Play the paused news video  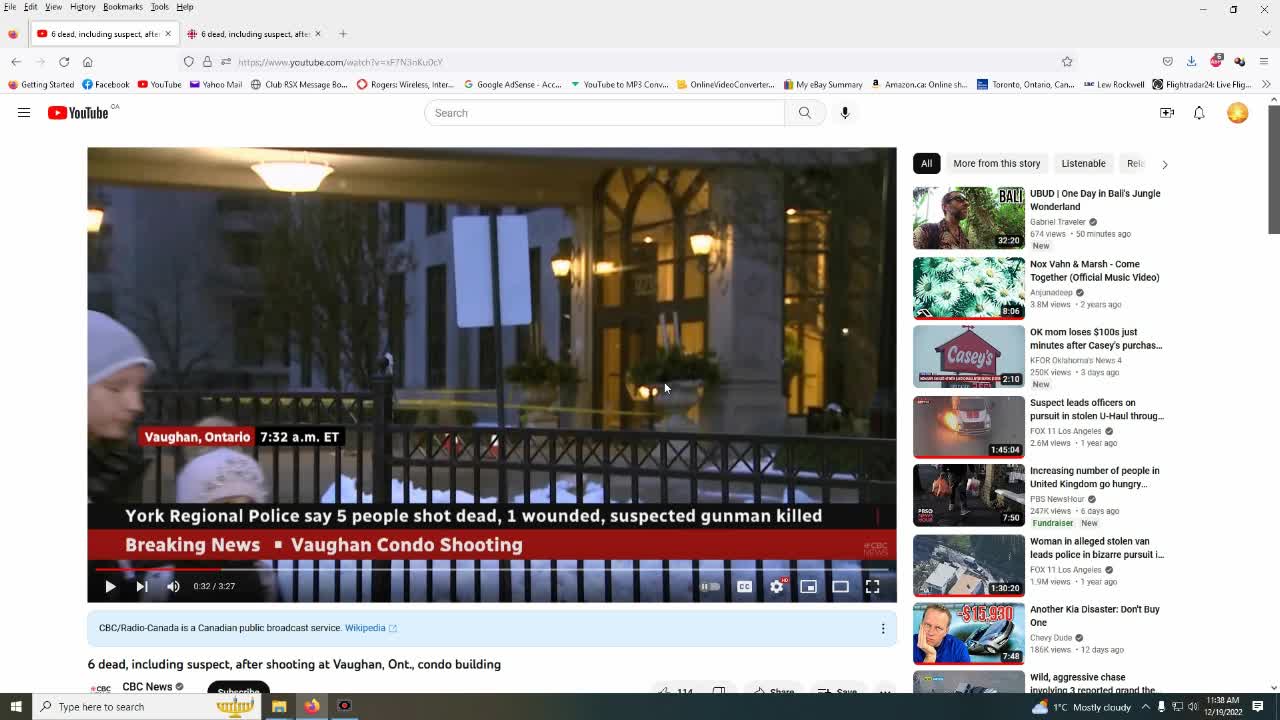[110, 587]
